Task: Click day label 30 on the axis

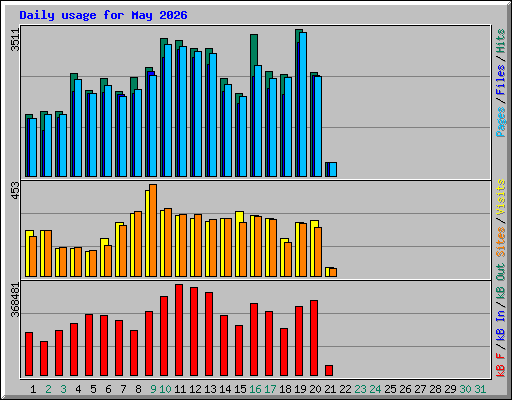Action: tap(465, 389)
